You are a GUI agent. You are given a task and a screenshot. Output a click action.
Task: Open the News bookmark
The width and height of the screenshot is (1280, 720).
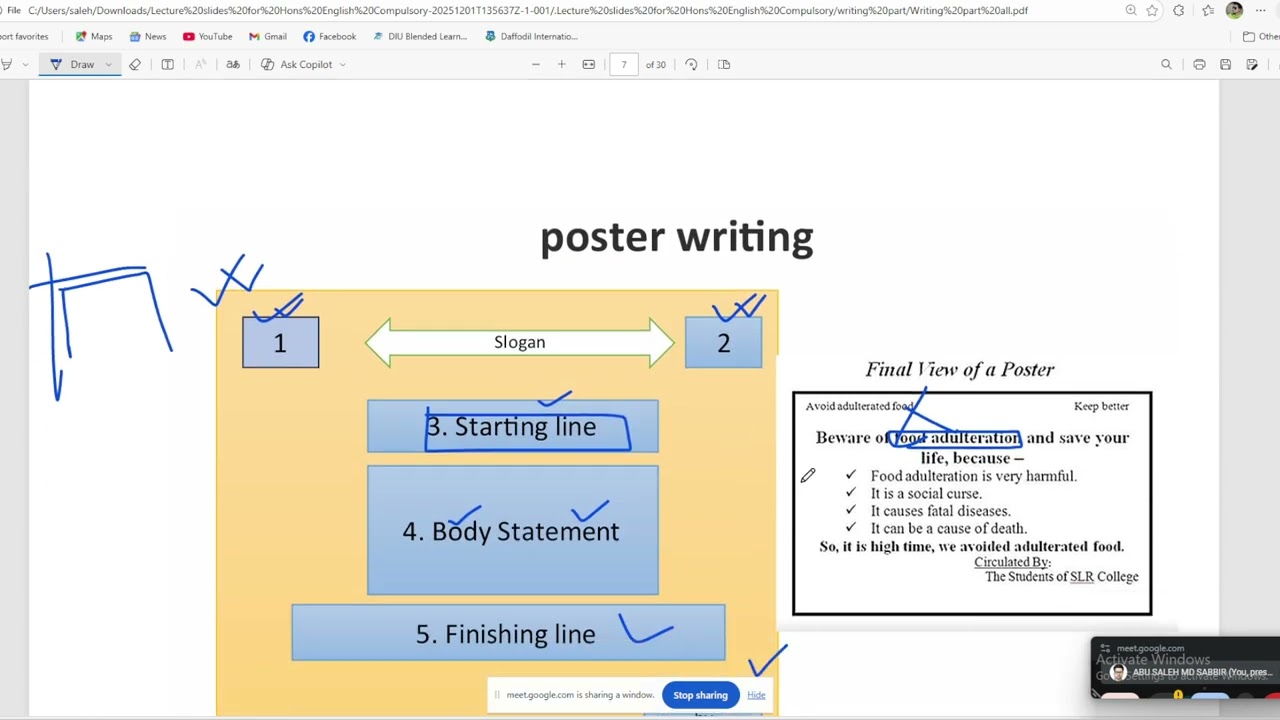pos(148,36)
